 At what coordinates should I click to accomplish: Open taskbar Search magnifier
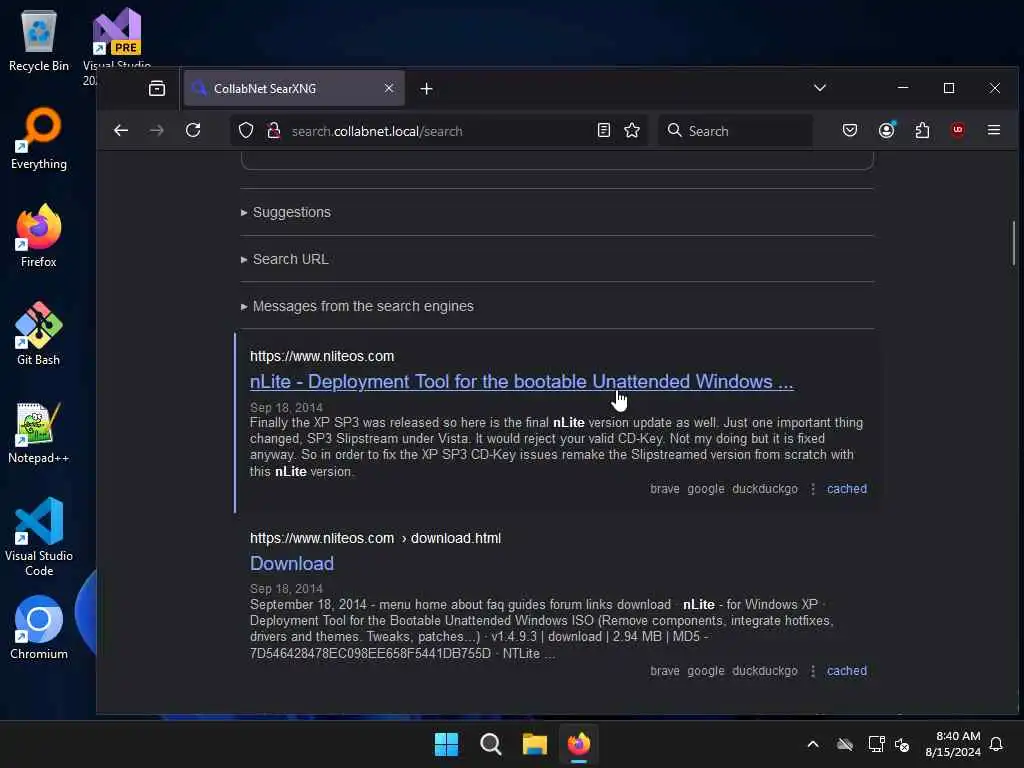(490, 744)
